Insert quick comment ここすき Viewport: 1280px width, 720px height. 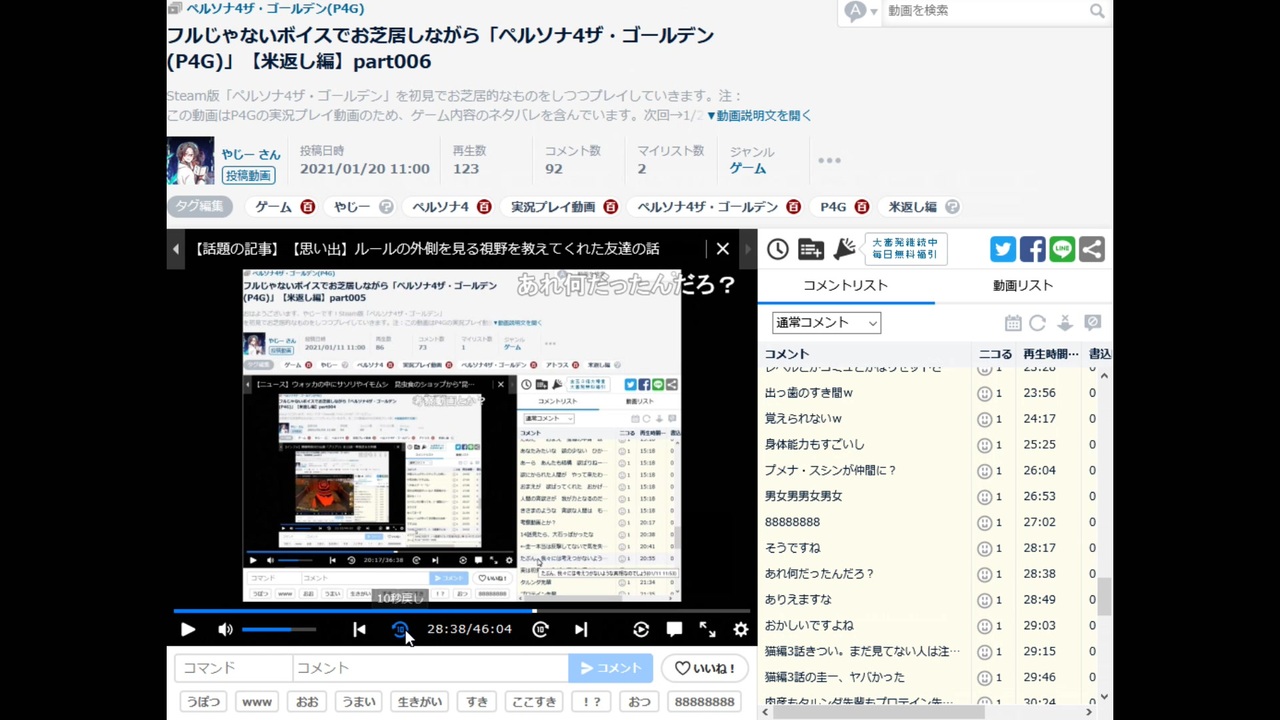click(534, 702)
